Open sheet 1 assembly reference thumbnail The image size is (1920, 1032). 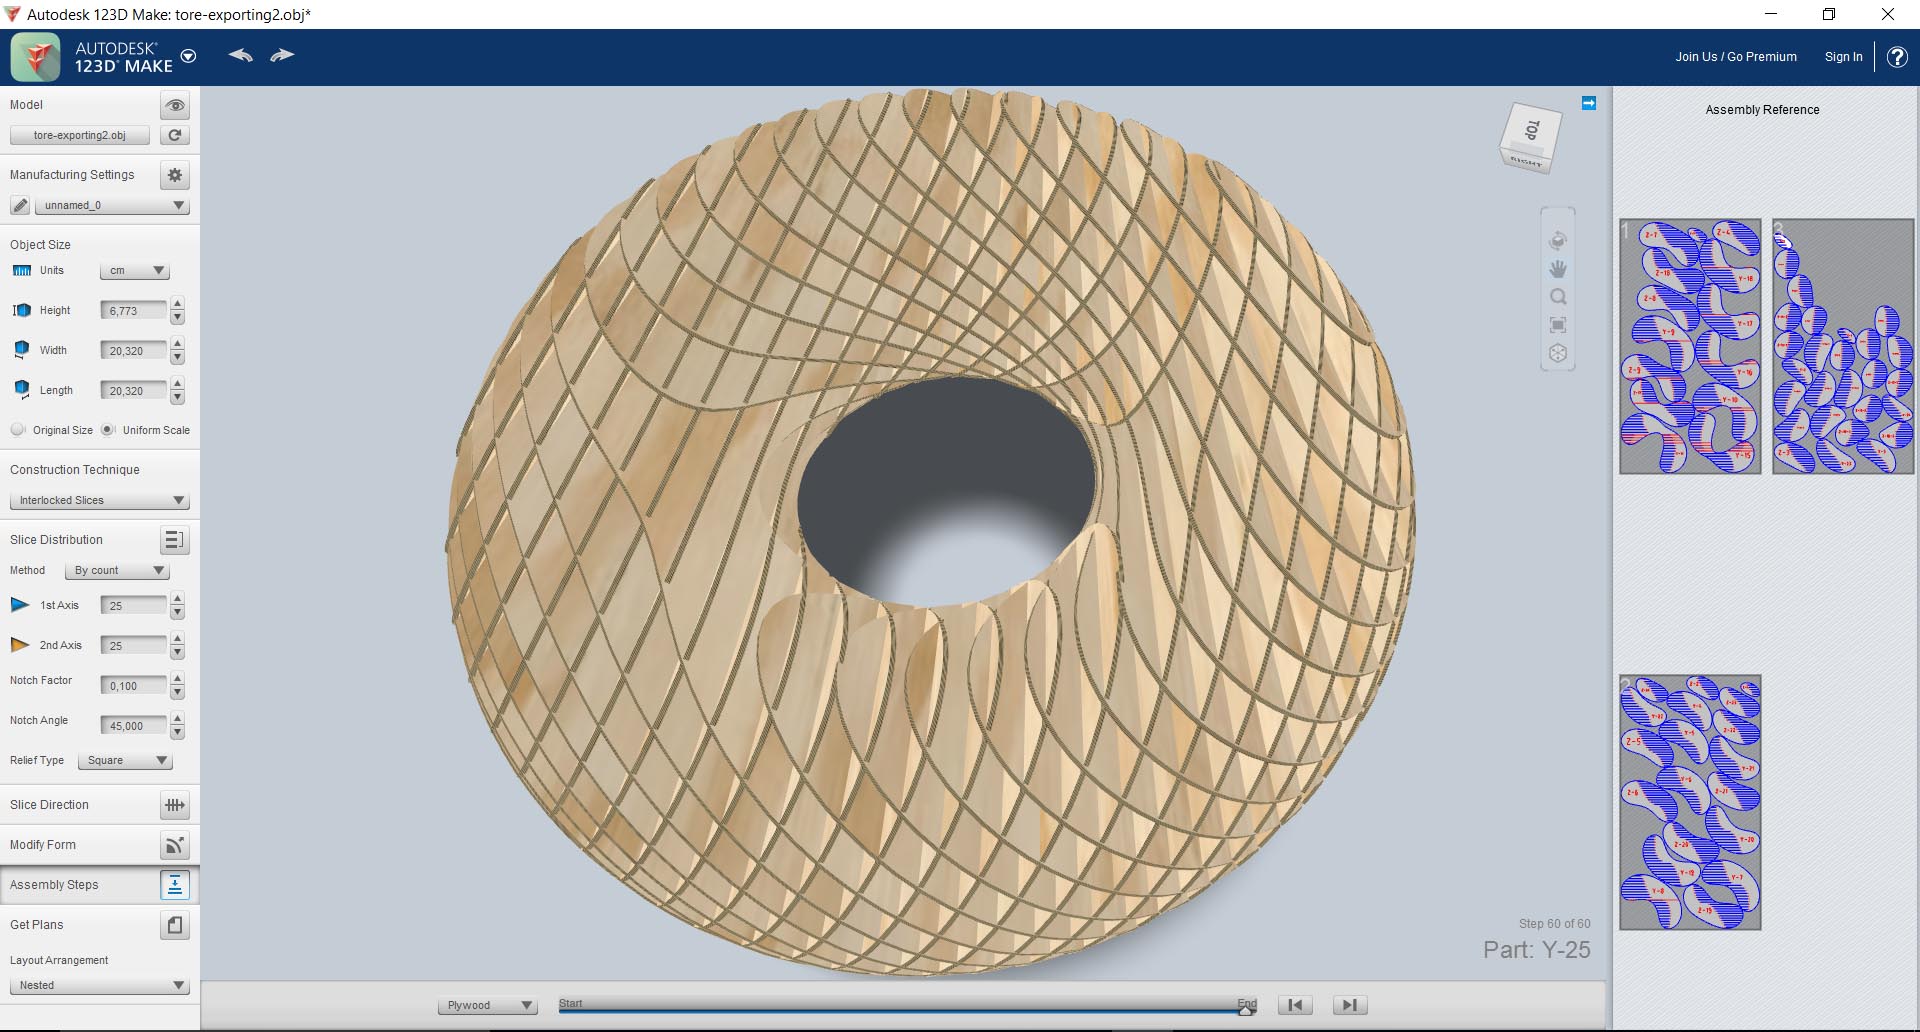(1690, 347)
